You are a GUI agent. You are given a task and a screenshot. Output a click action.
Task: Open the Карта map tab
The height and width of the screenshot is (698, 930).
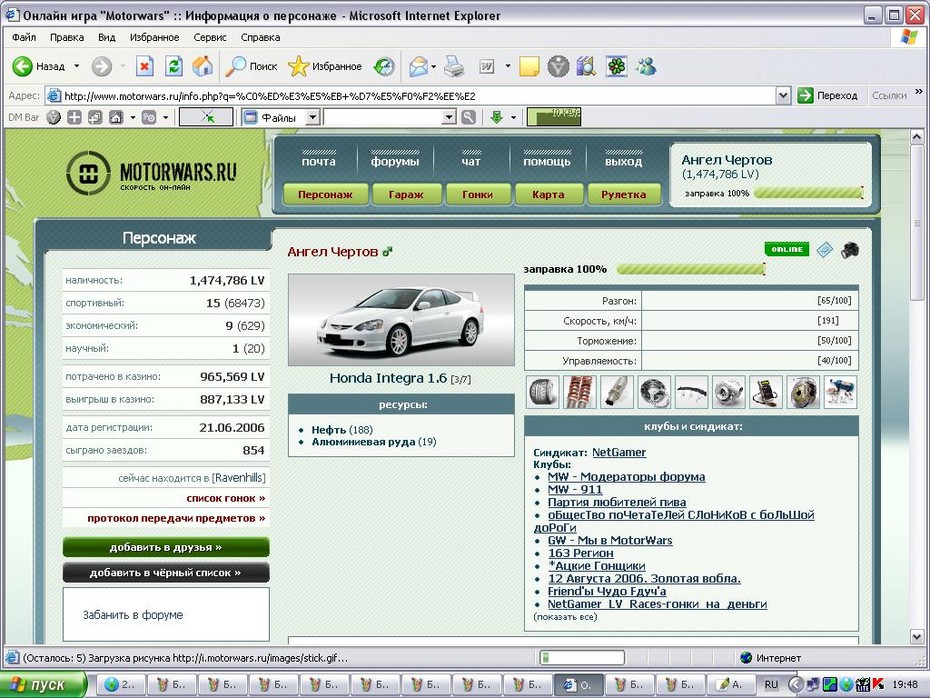(548, 195)
